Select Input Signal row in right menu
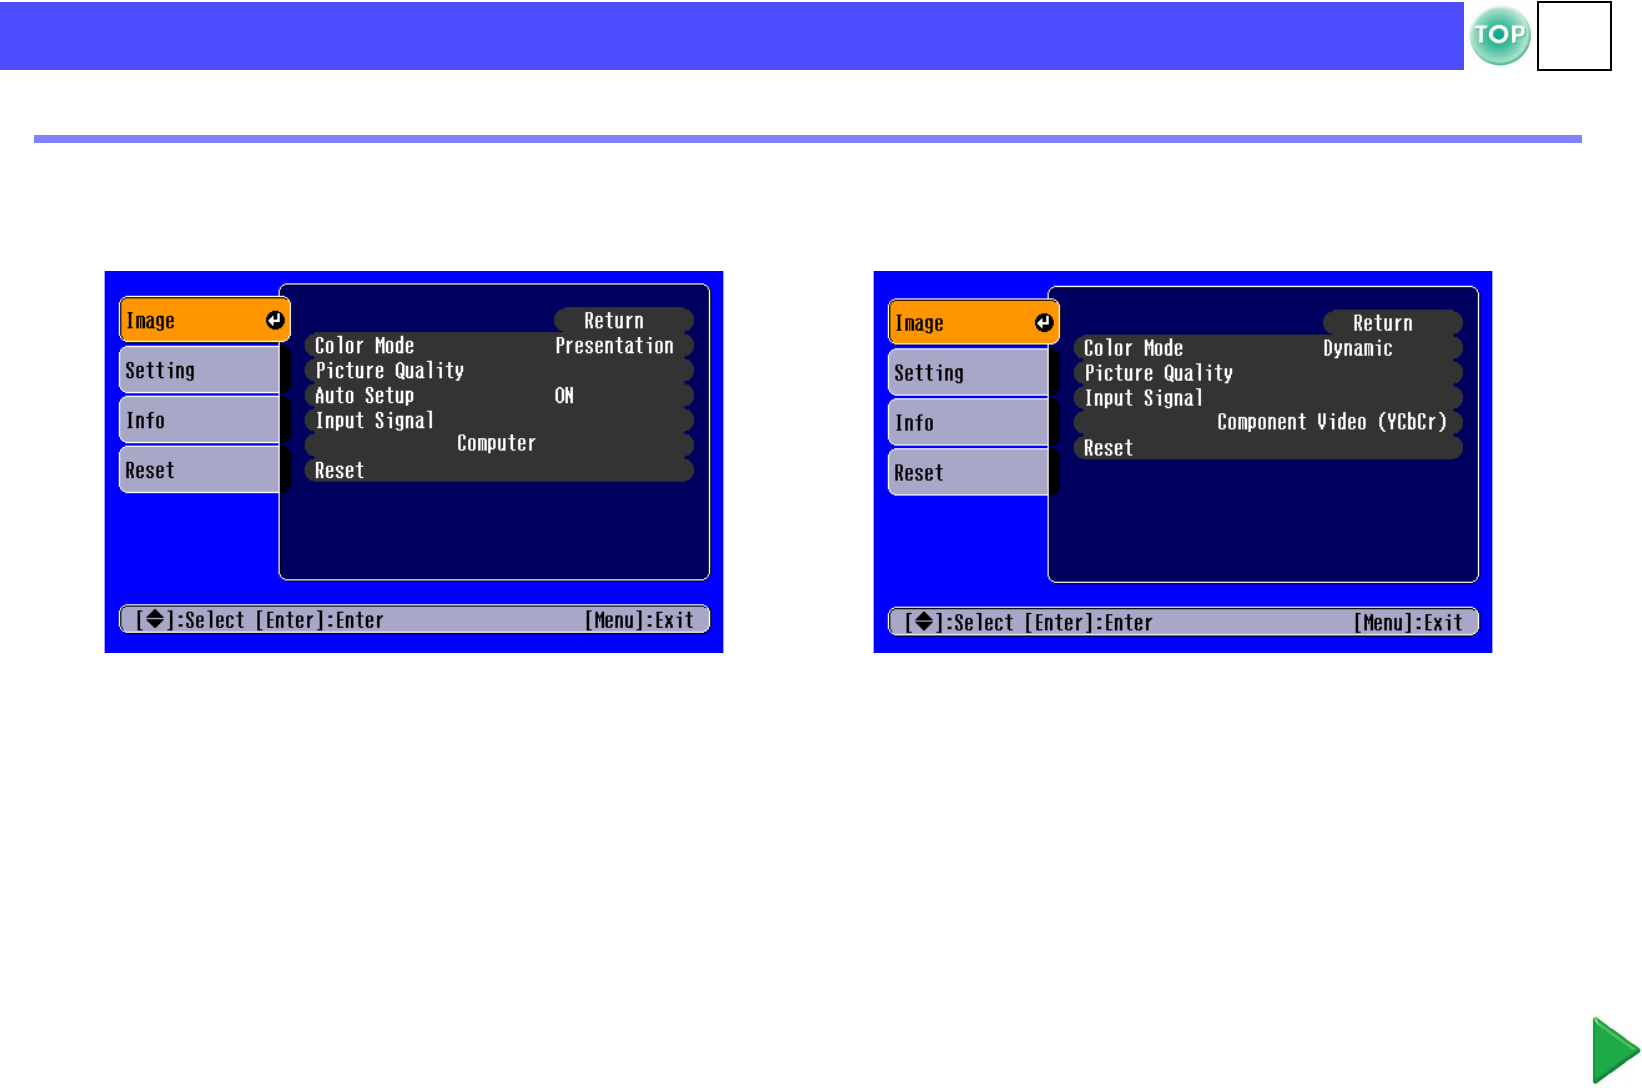 [x=1268, y=398]
